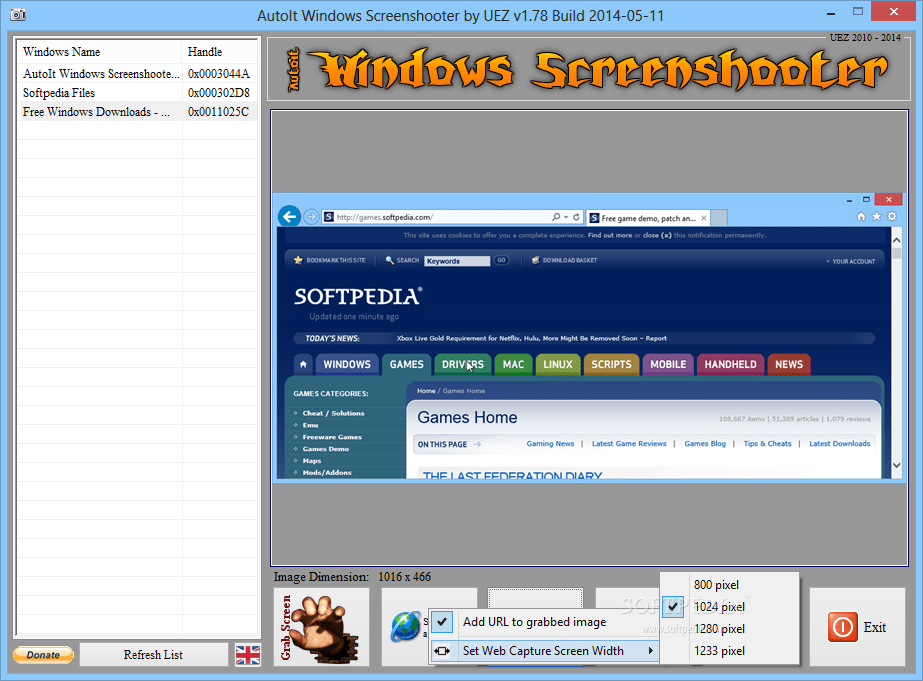Click the web capture globe icon
The width and height of the screenshot is (923, 681).
tap(406, 626)
